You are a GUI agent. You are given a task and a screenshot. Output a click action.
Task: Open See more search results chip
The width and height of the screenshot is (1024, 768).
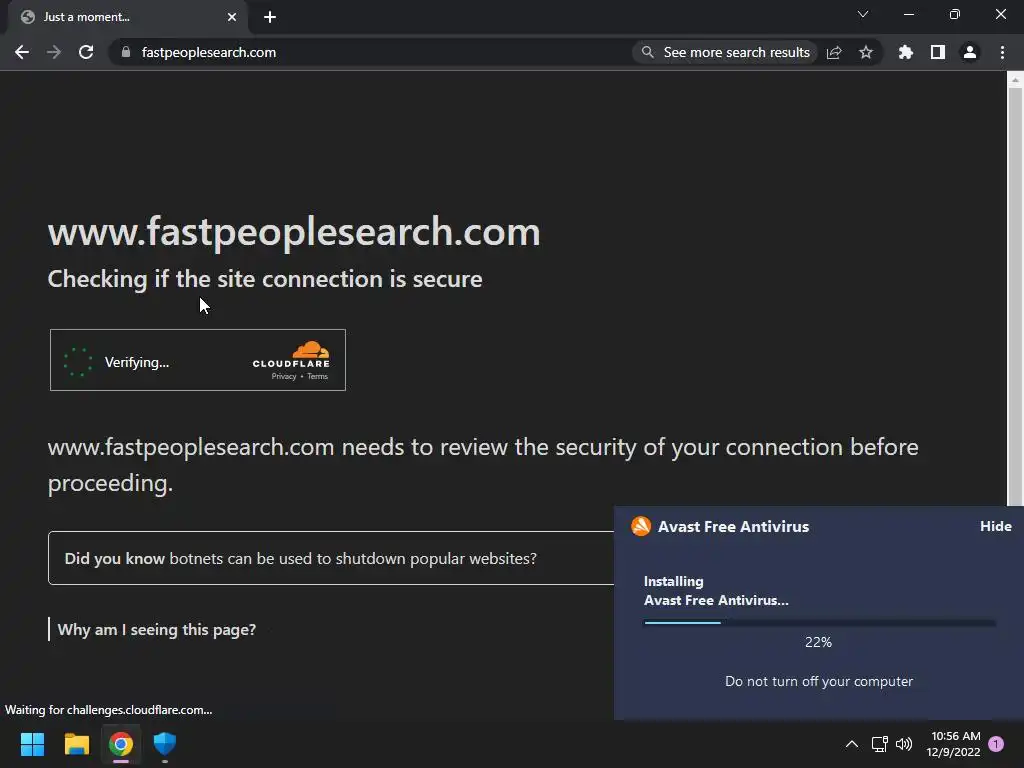click(726, 52)
